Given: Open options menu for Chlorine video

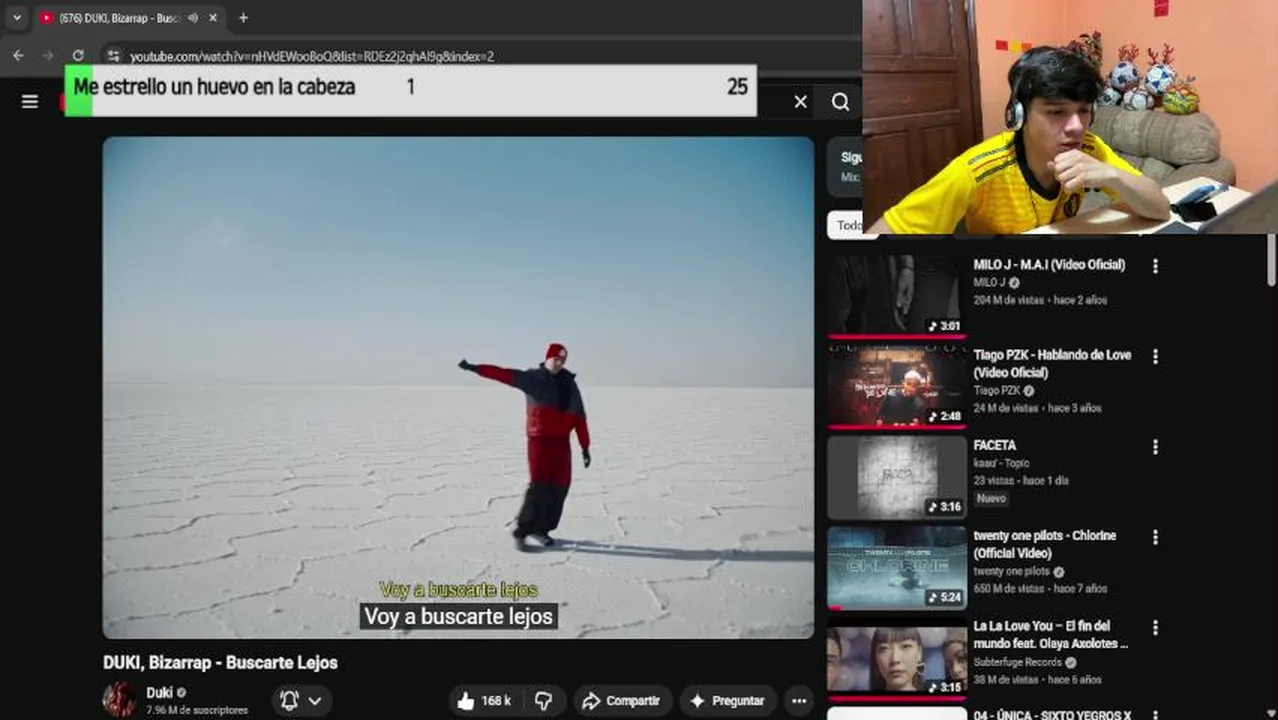Looking at the screenshot, I should coord(1155,537).
